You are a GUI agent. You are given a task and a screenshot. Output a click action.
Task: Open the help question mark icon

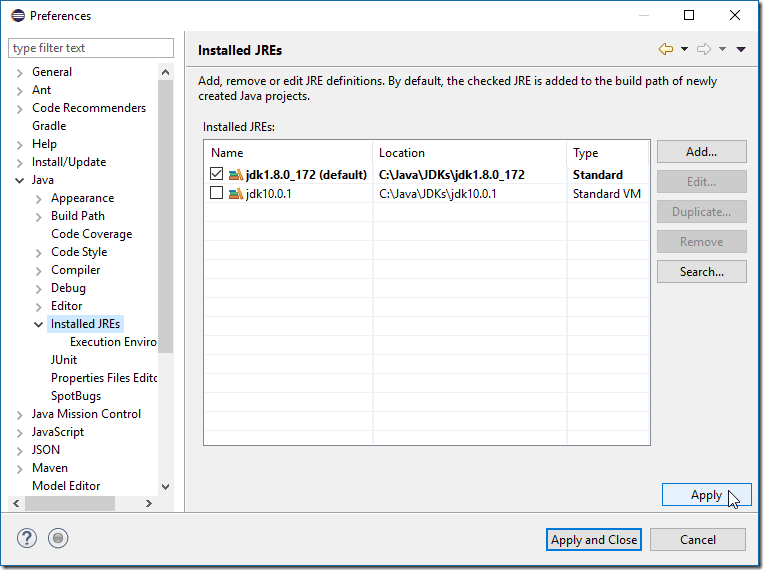point(27,538)
